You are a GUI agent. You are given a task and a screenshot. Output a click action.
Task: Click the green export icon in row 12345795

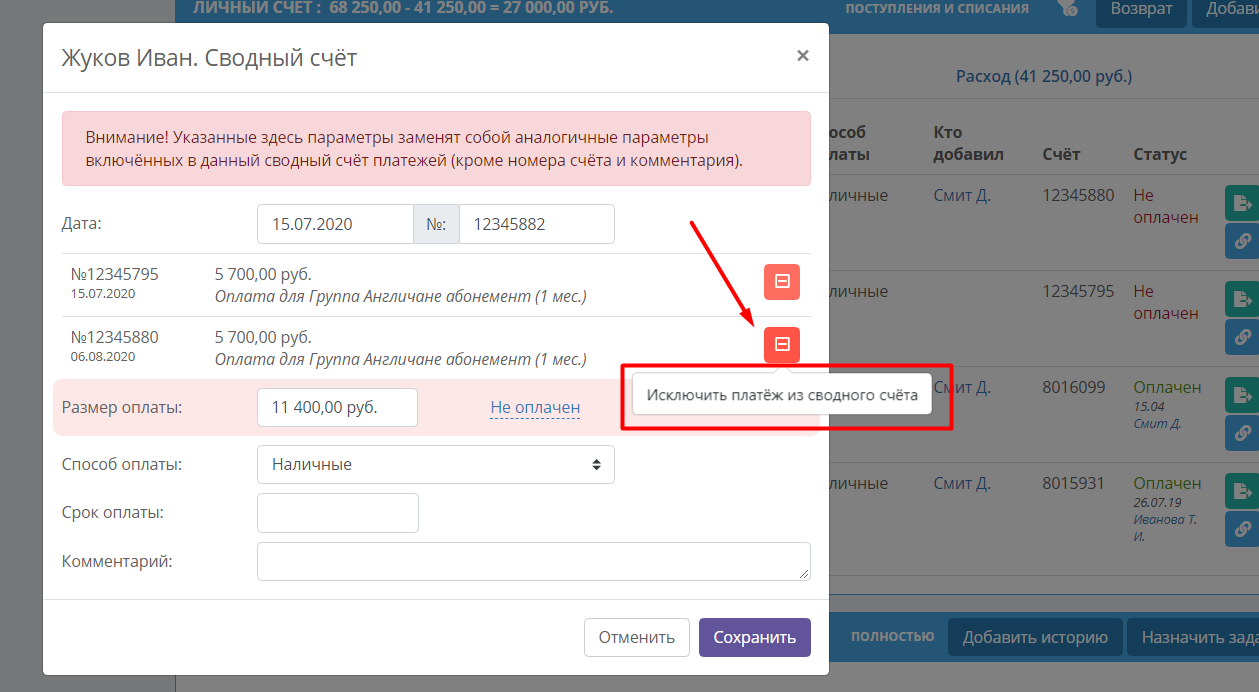[x=1242, y=298]
